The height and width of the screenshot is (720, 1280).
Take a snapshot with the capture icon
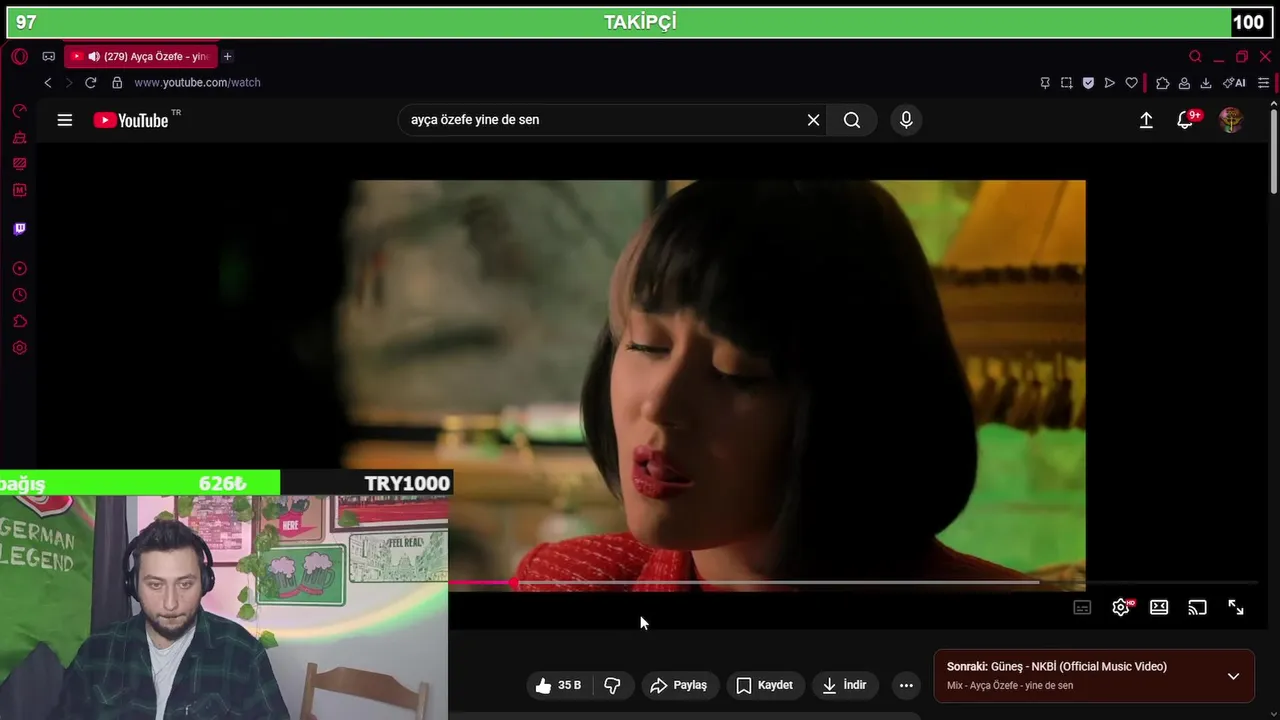click(x=1067, y=83)
